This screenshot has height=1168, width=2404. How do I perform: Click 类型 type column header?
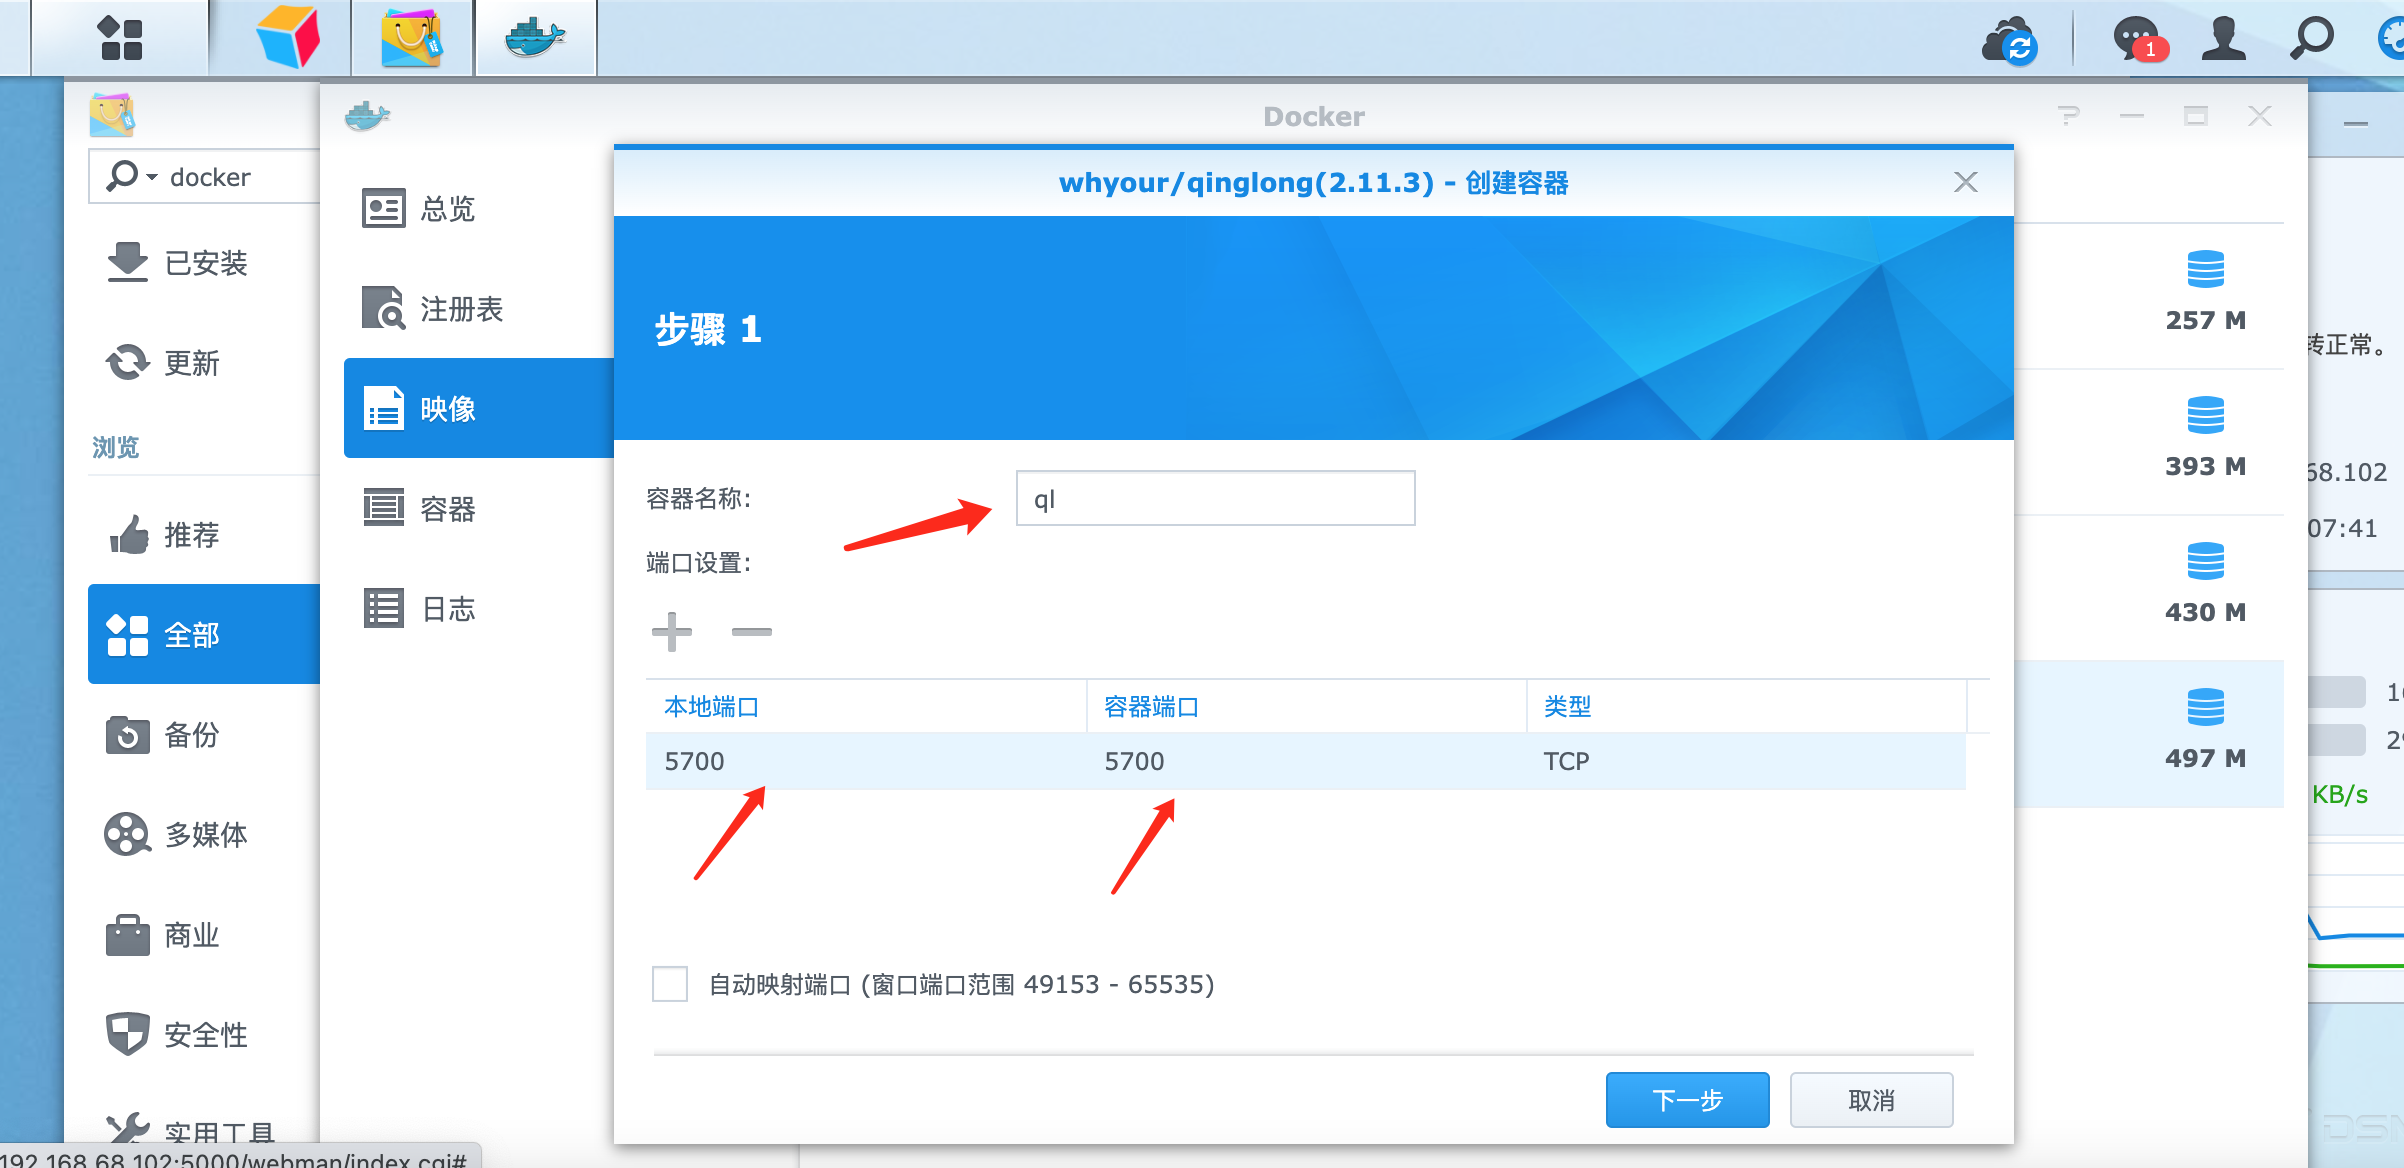pos(1747,707)
